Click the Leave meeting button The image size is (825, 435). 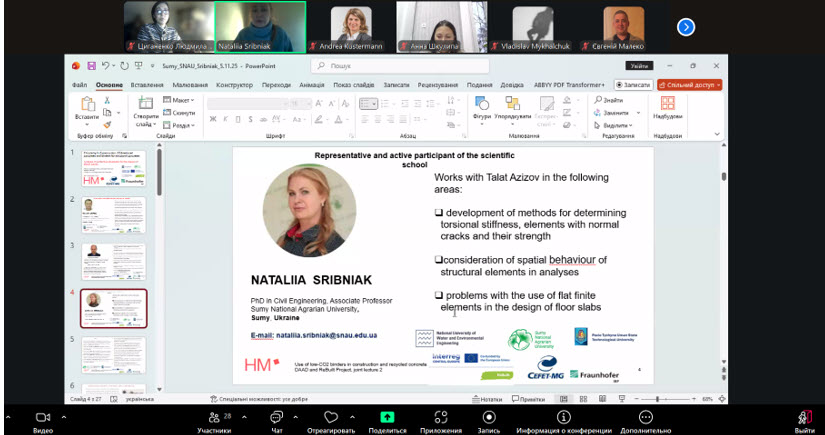[x=804, y=417]
